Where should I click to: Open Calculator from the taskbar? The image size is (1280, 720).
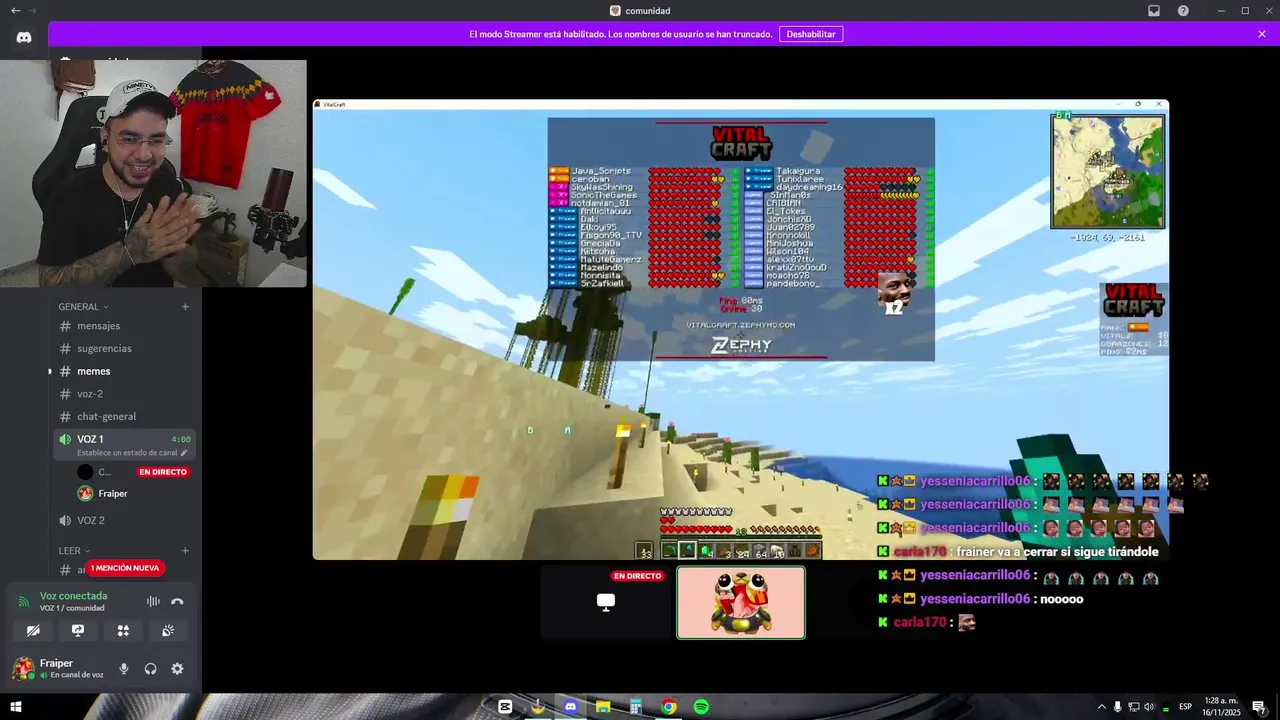pos(636,707)
